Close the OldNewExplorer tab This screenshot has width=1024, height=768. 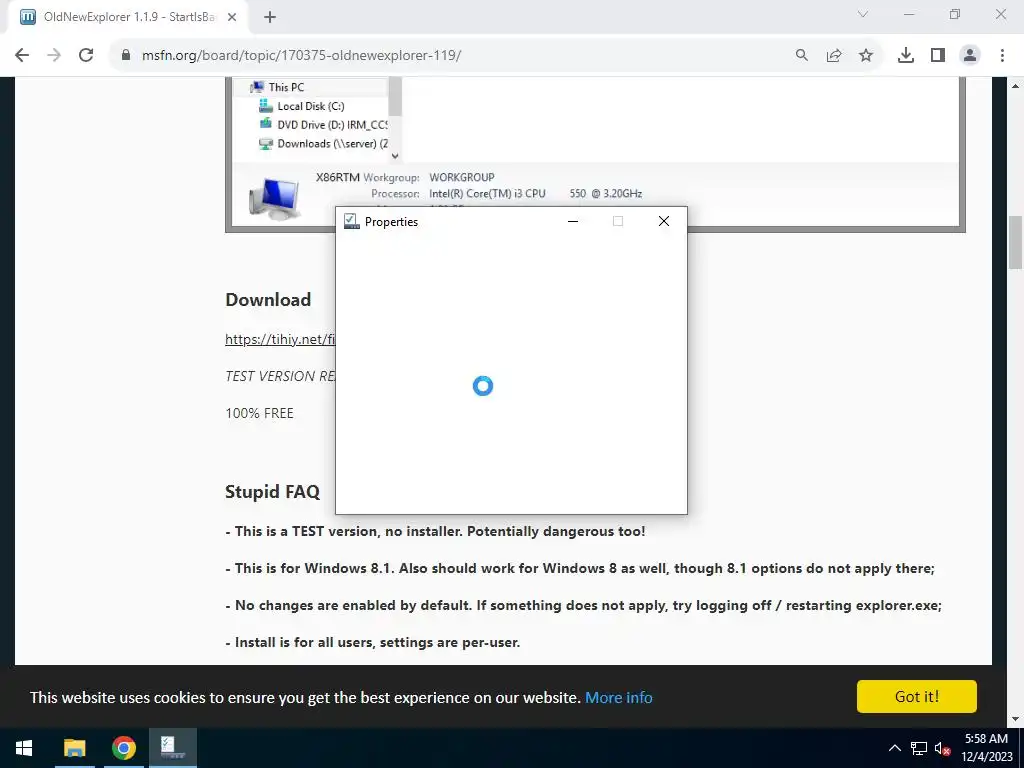coord(232,17)
